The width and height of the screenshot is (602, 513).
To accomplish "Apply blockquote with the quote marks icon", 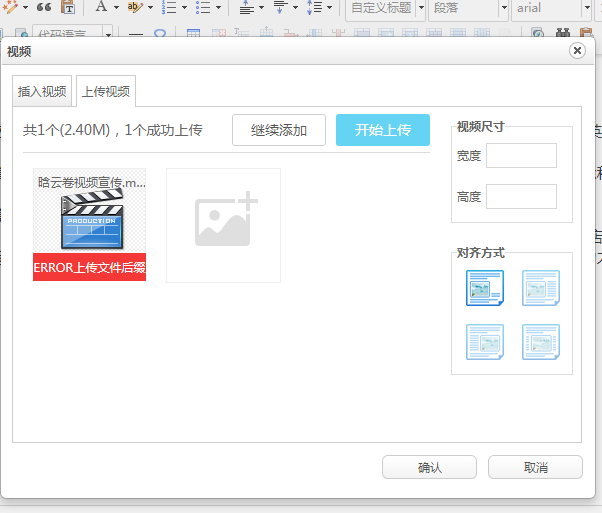I will 44,7.
